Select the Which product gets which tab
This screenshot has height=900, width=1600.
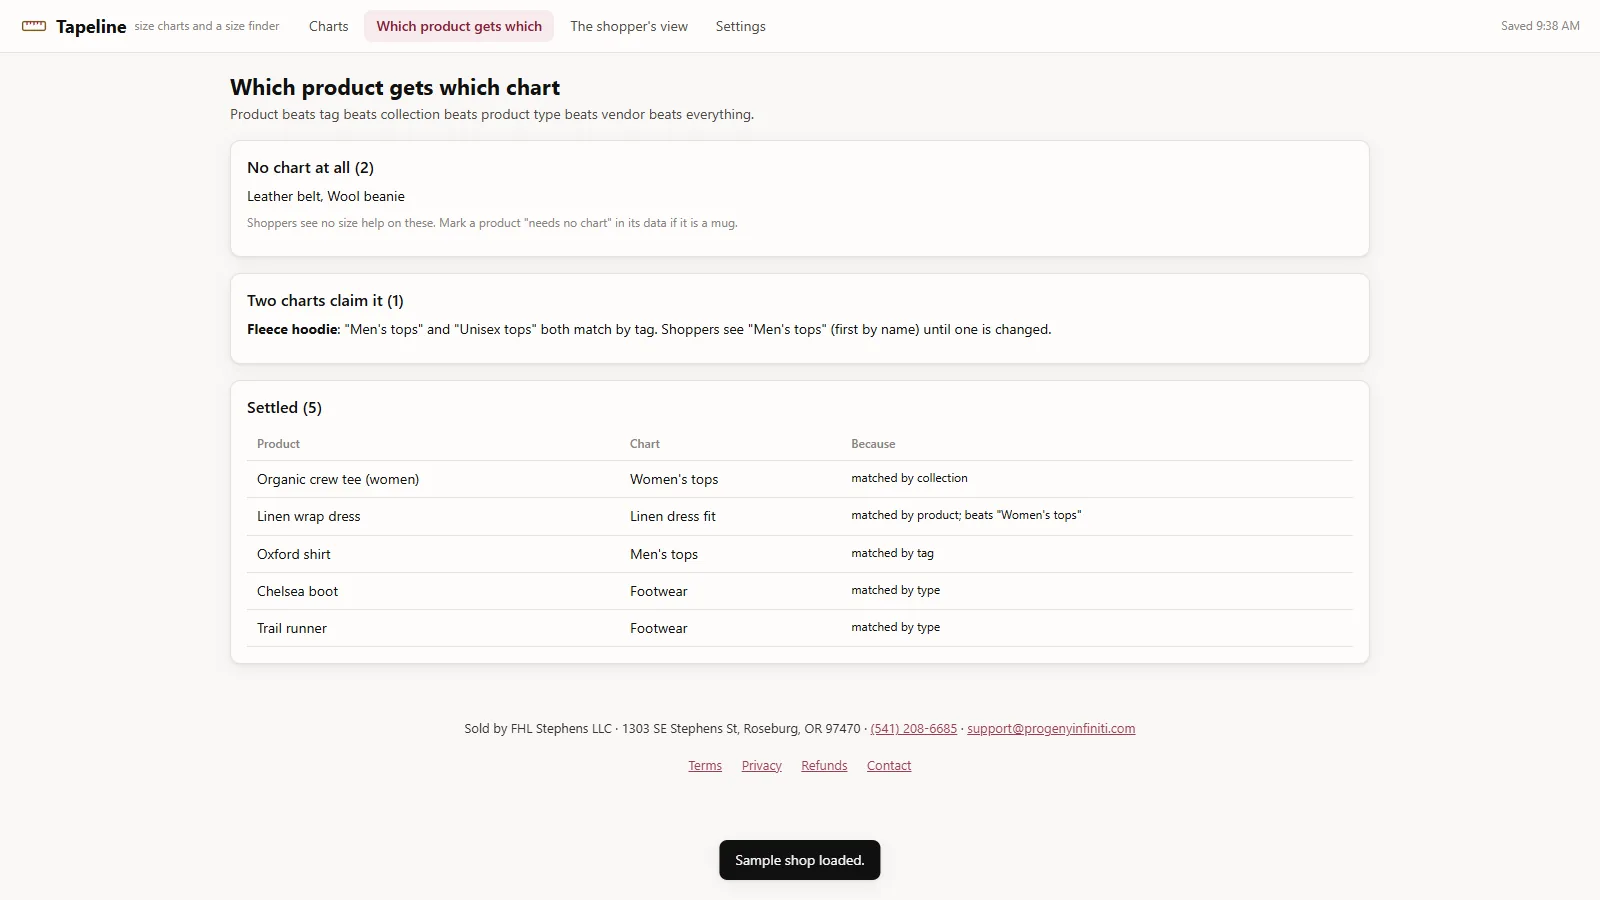click(459, 26)
